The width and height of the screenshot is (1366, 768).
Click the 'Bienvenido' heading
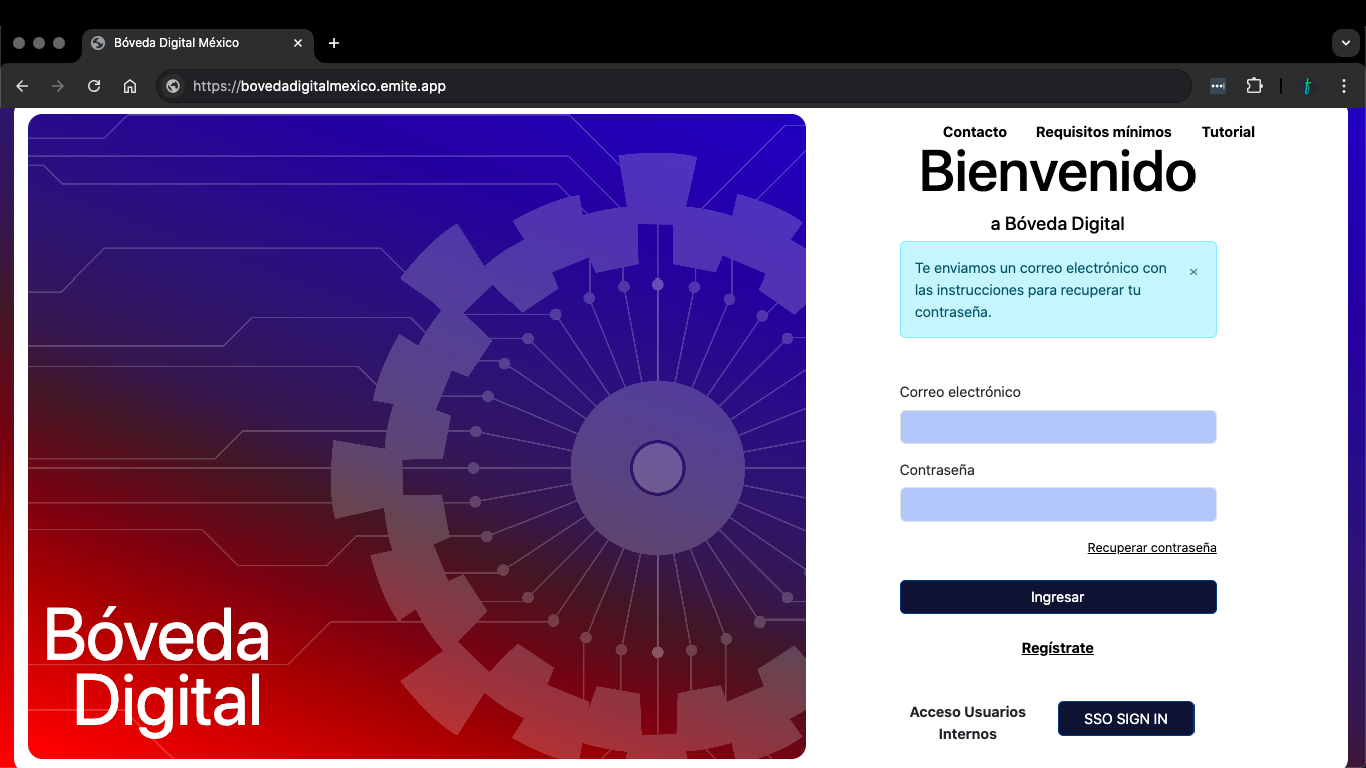pos(1058,171)
